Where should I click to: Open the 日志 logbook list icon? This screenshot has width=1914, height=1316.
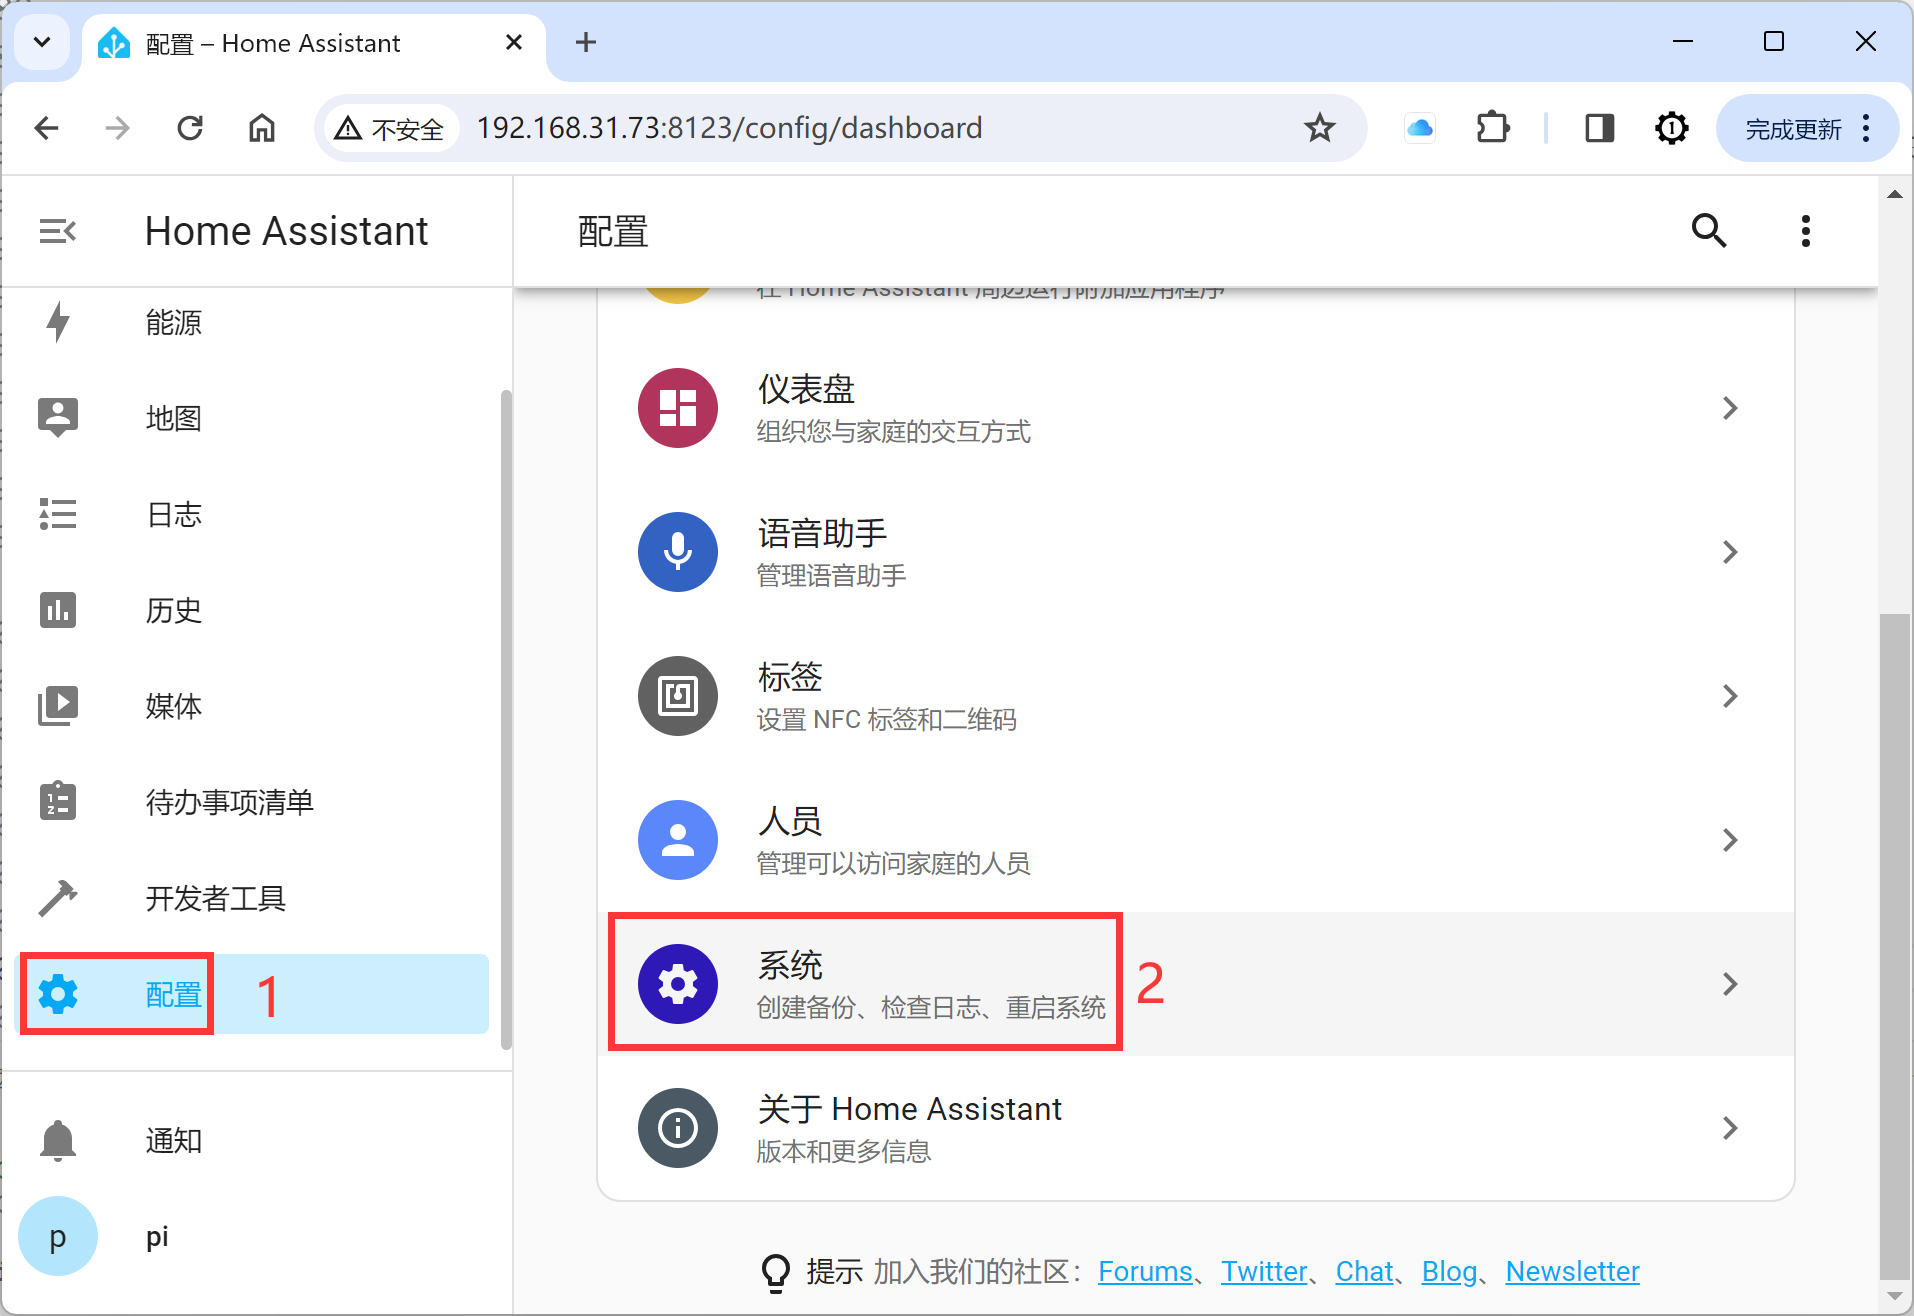(x=58, y=514)
